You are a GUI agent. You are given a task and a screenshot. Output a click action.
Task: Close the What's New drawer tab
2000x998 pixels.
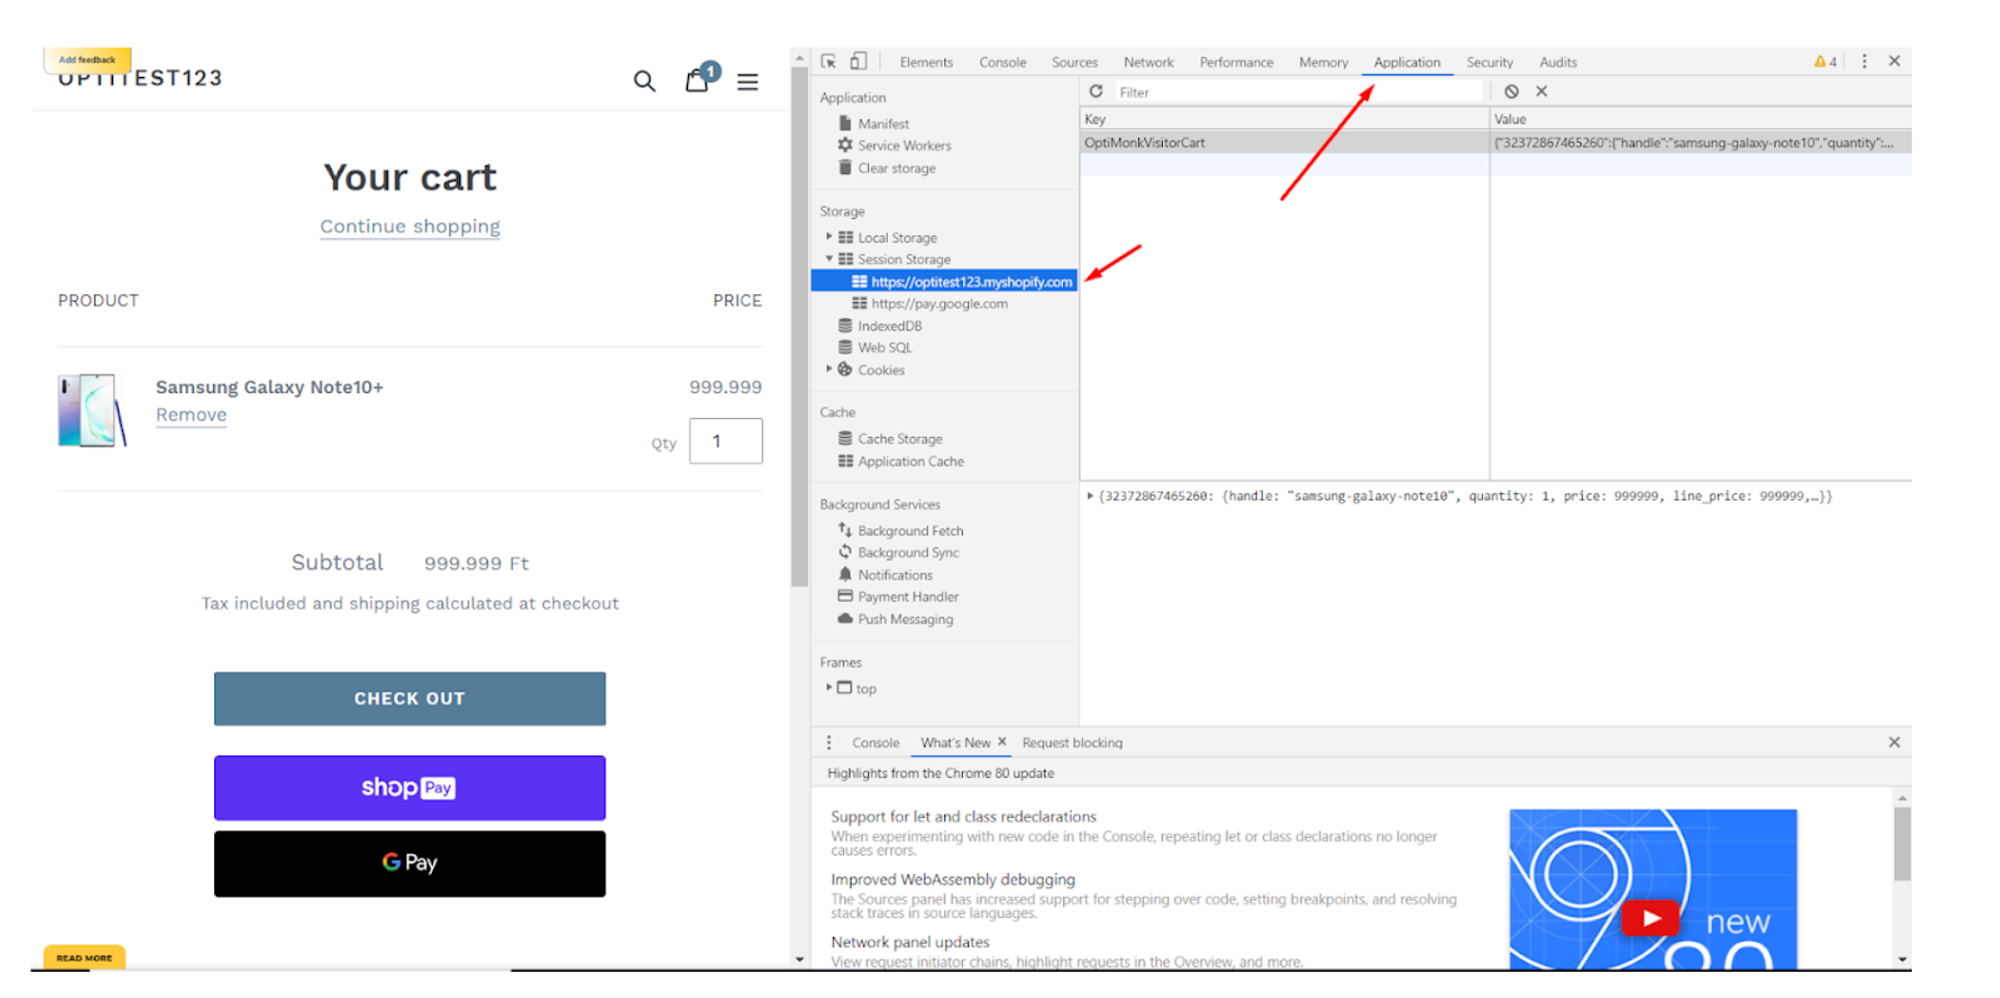click(1002, 742)
